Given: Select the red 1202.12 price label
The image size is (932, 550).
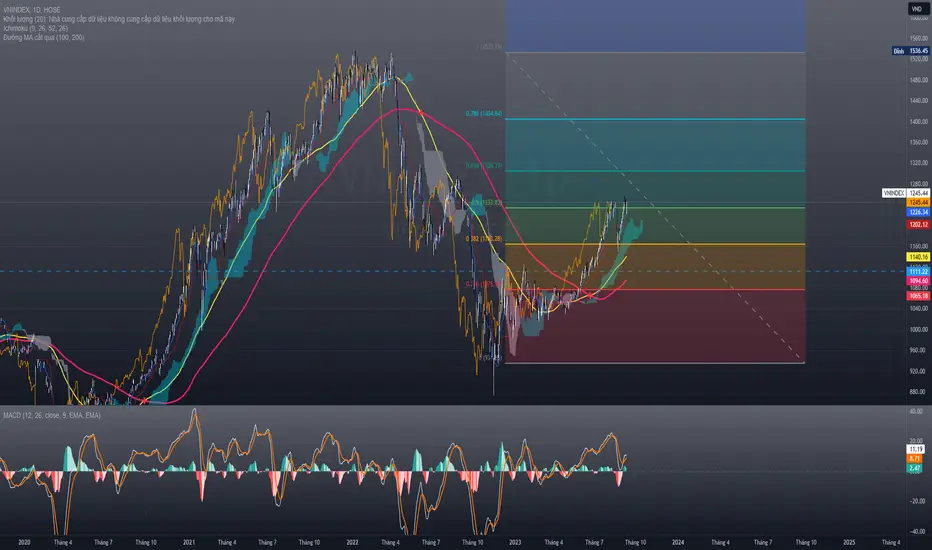Looking at the screenshot, I should click(x=918, y=225).
